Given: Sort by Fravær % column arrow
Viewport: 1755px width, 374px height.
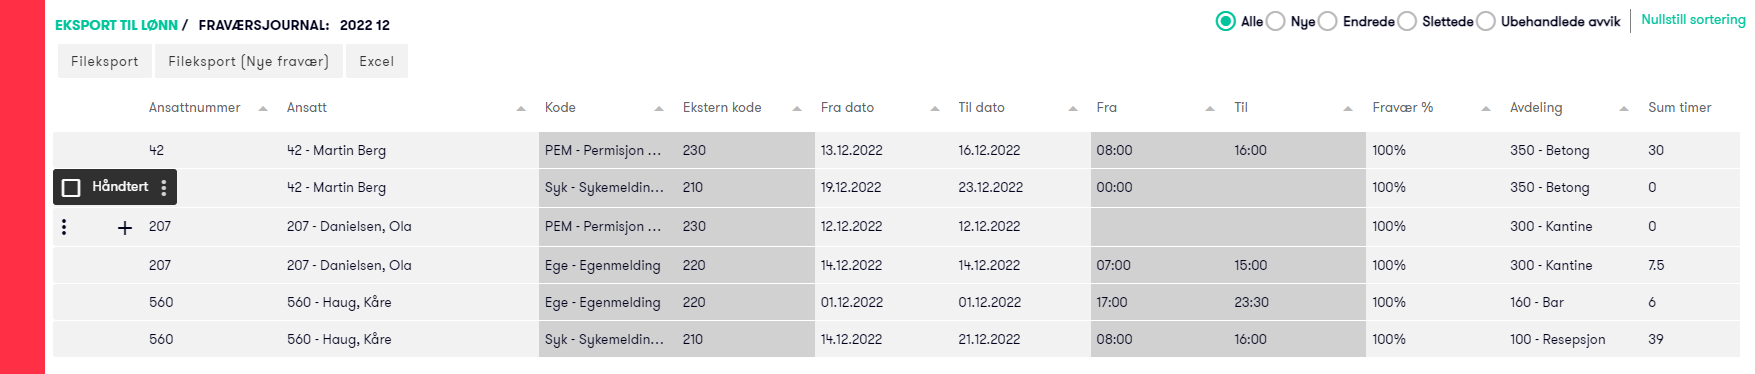Looking at the screenshot, I should [1486, 108].
